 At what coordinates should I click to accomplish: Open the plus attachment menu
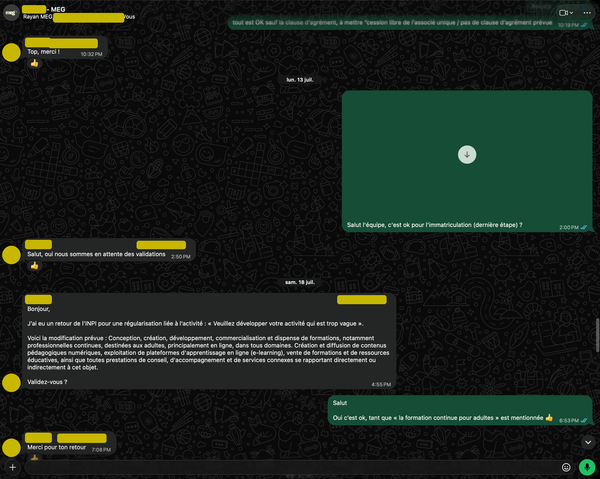pos(12,467)
